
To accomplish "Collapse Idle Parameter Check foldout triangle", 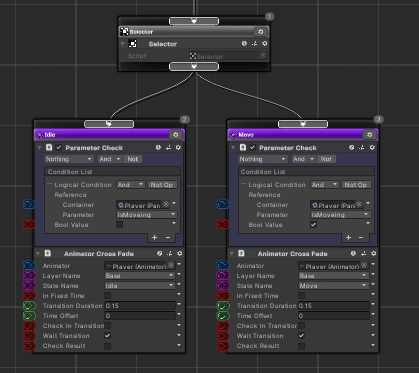I will click(x=39, y=148).
